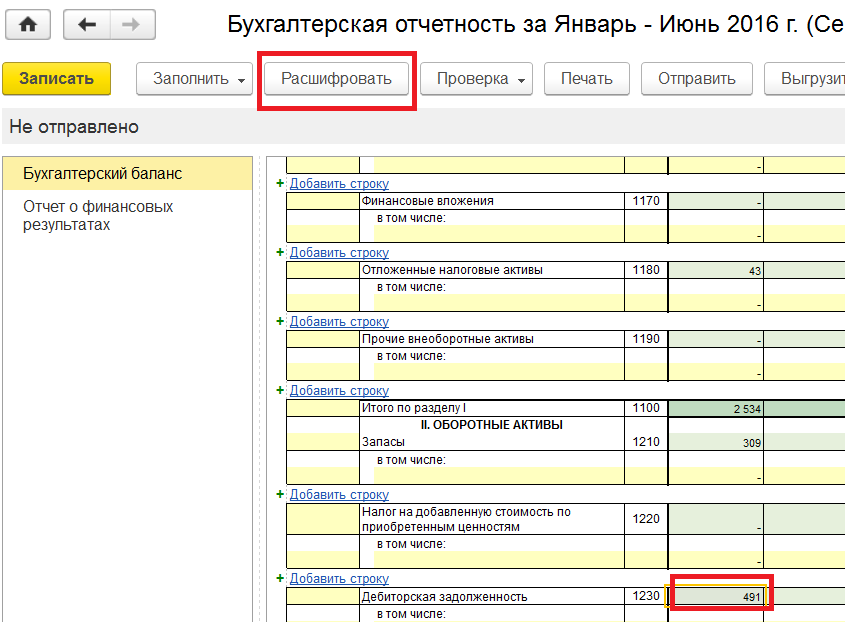Click yellow detail input under Финансовые вложения
The width and height of the screenshot is (845, 622).
click(499, 234)
